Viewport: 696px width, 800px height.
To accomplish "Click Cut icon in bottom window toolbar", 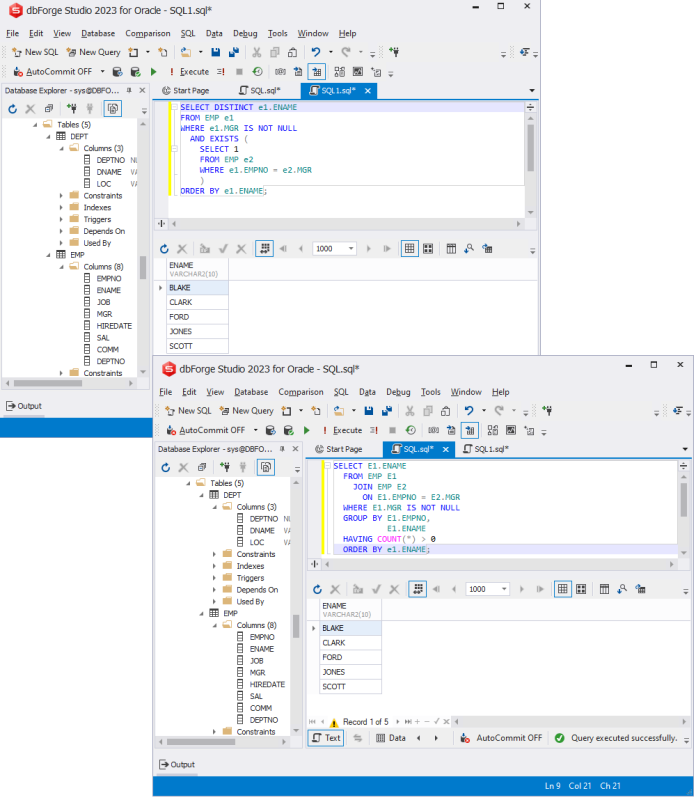I will (x=410, y=411).
